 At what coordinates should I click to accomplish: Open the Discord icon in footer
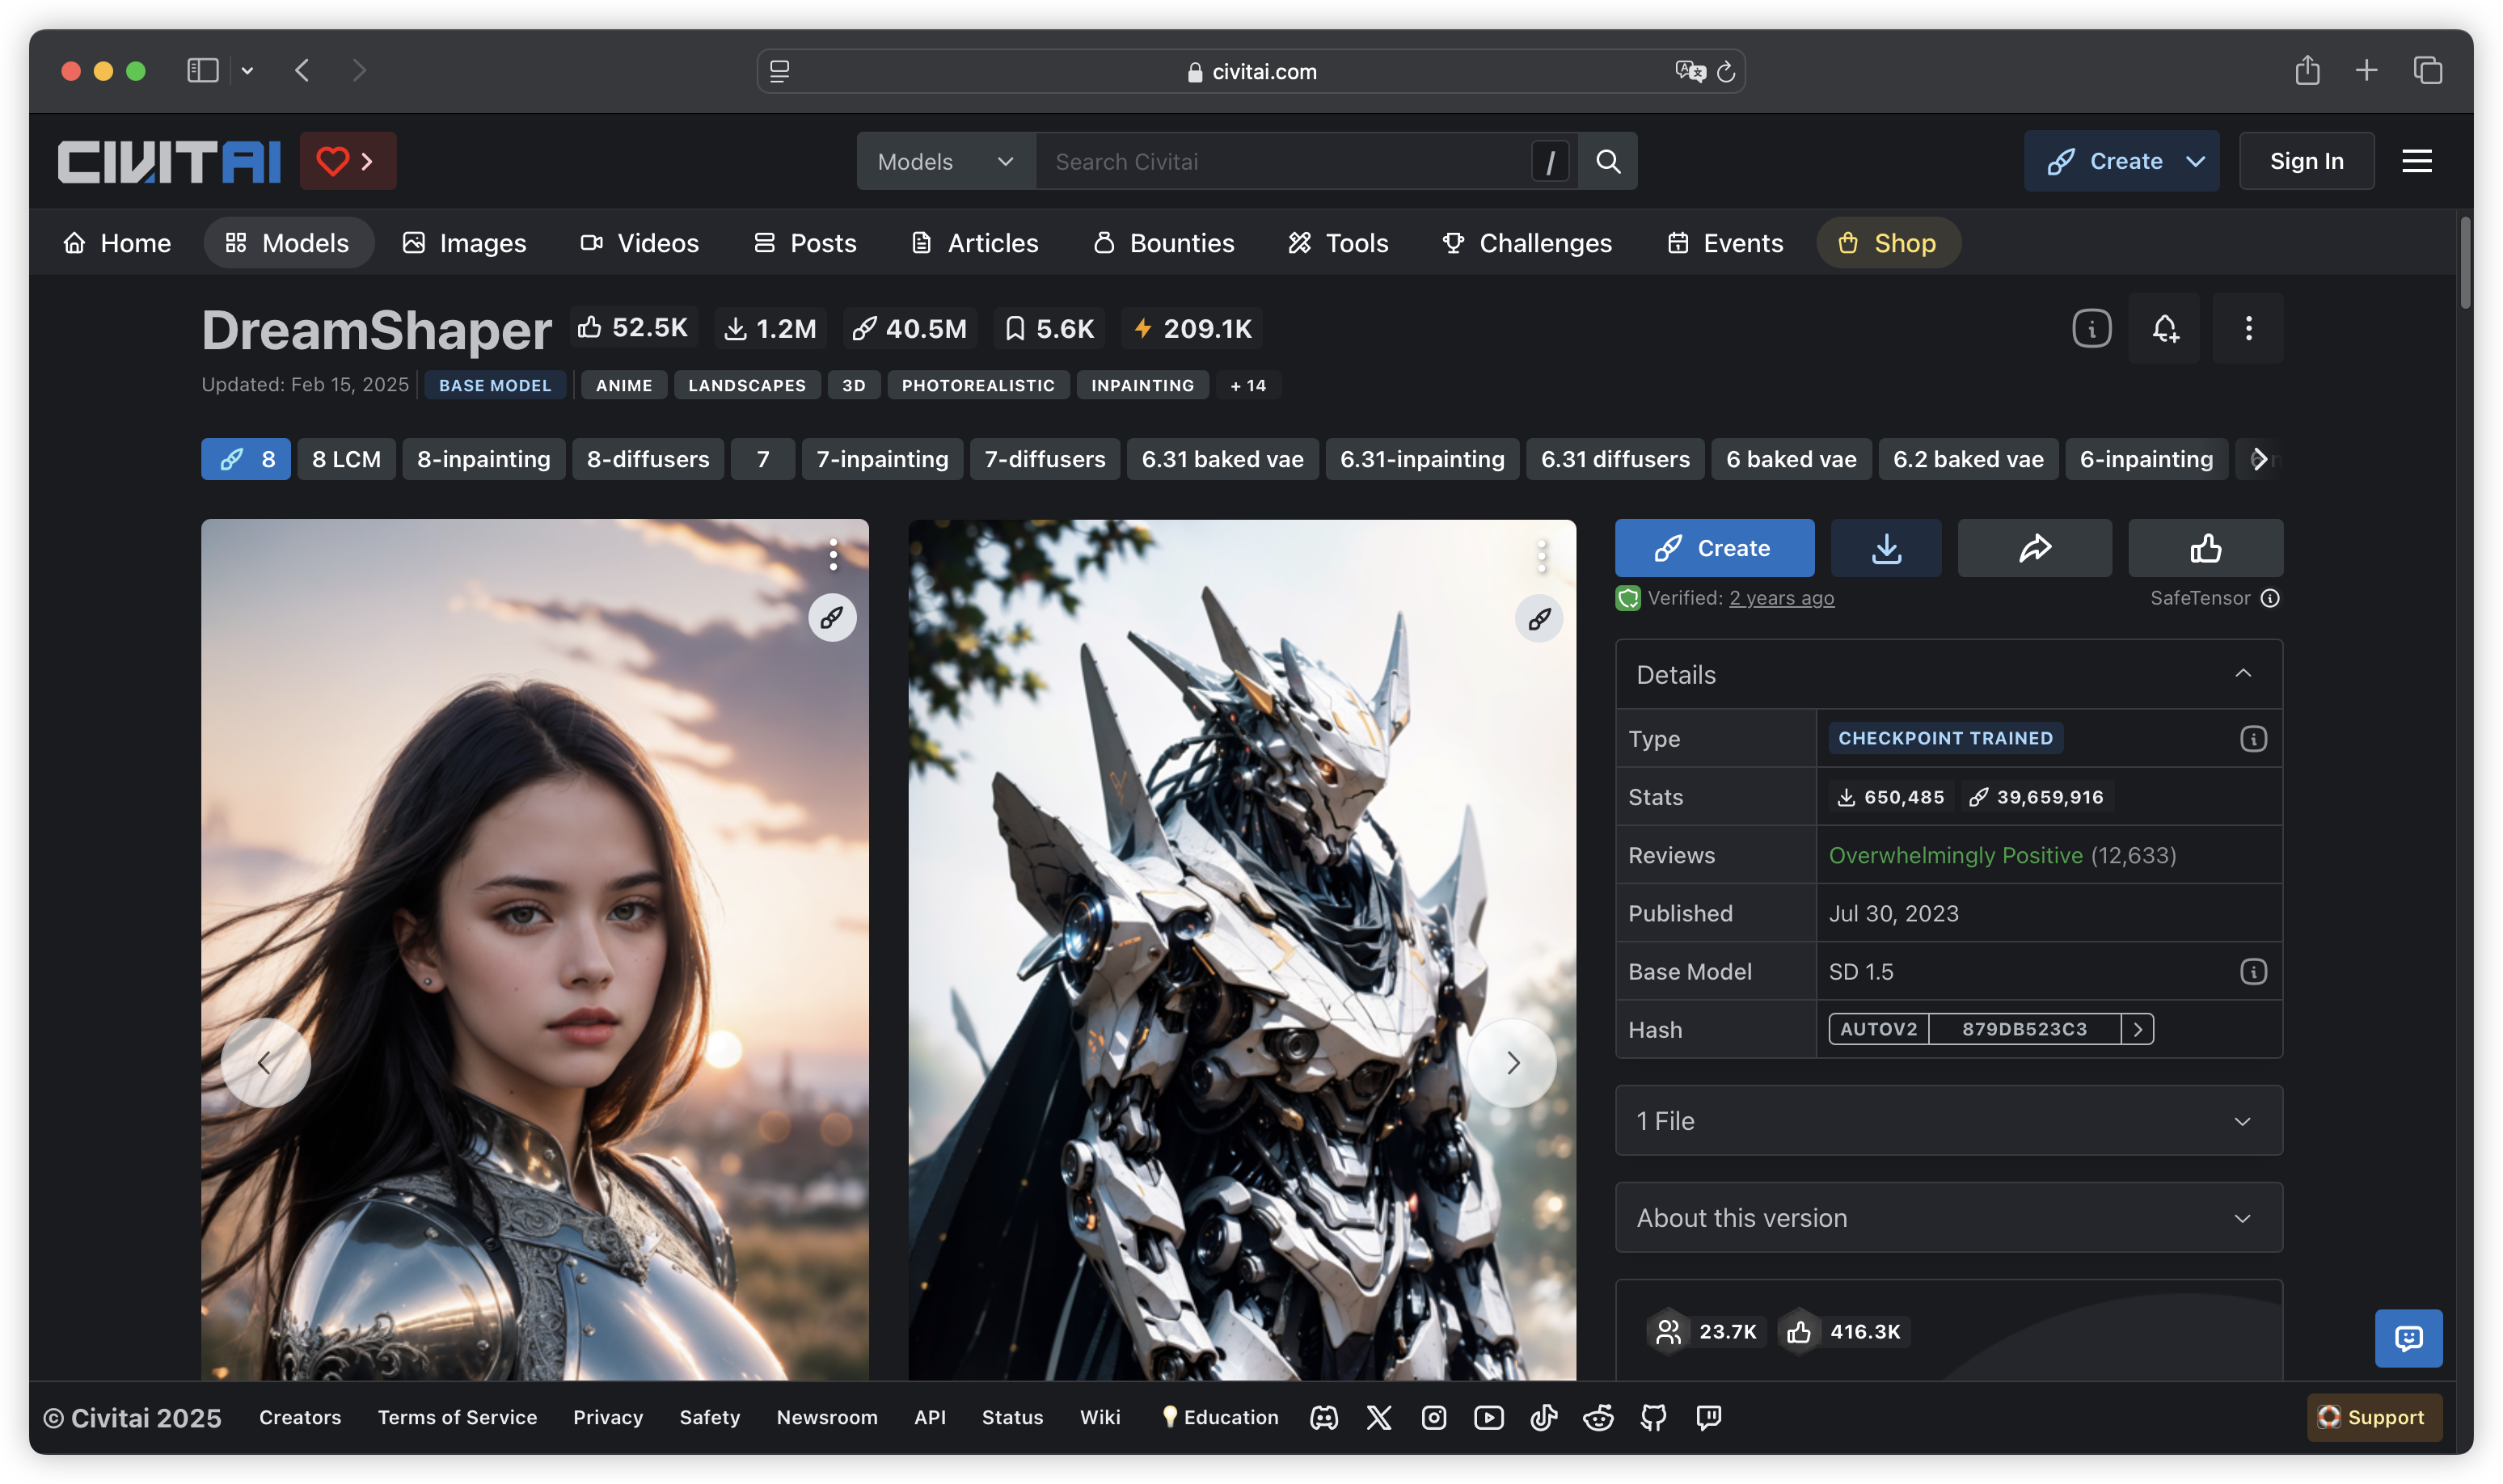tap(1324, 1417)
